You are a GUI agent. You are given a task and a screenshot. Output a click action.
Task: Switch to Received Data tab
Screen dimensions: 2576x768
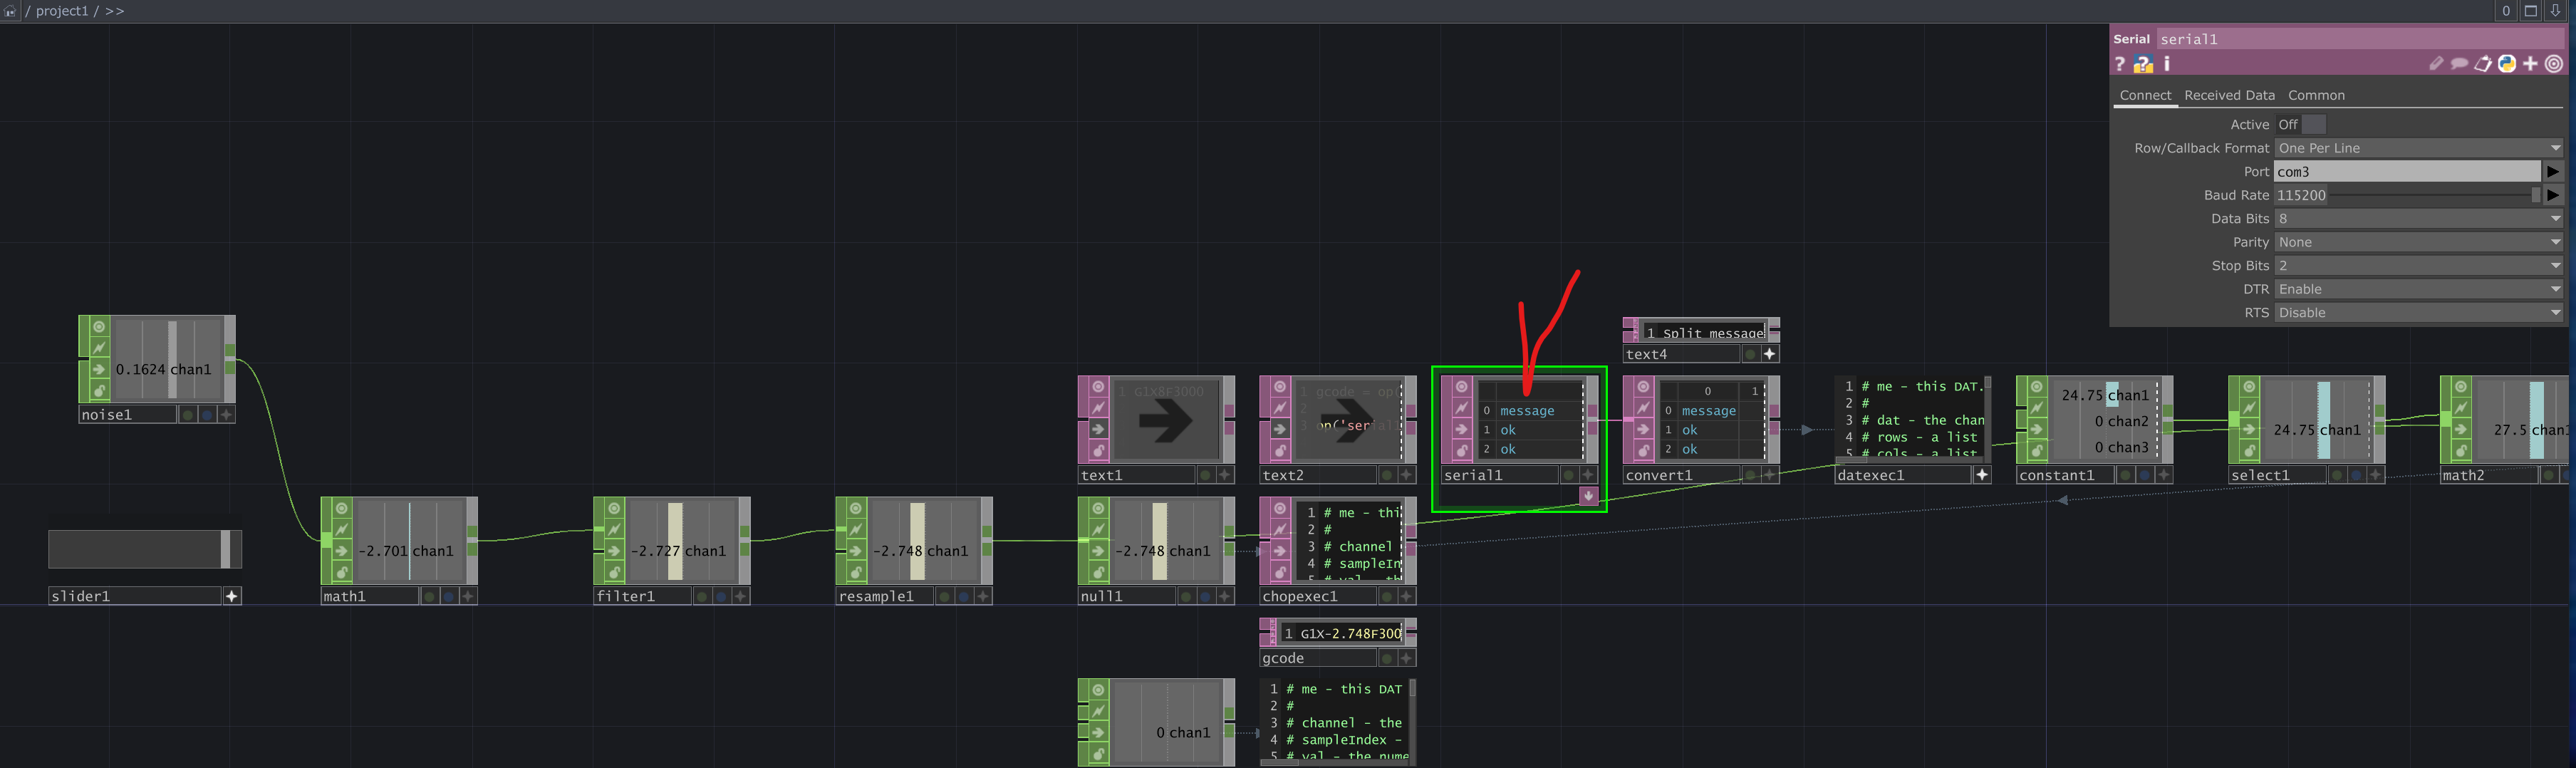click(x=2229, y=95)
